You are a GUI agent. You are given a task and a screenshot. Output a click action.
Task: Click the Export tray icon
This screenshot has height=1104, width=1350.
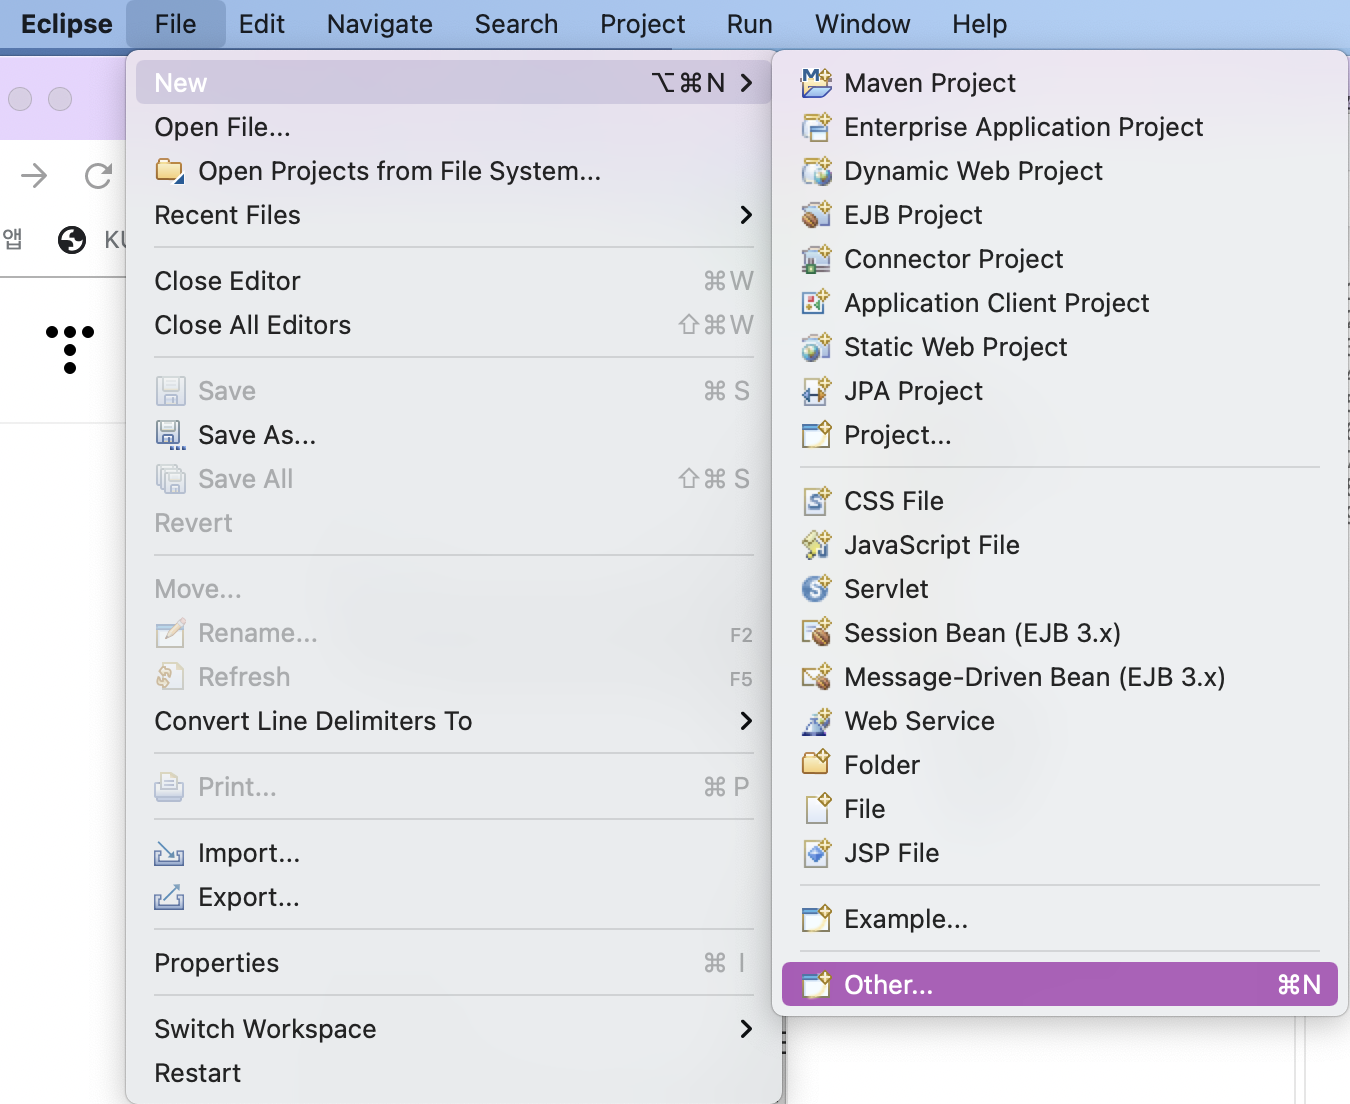169,897
